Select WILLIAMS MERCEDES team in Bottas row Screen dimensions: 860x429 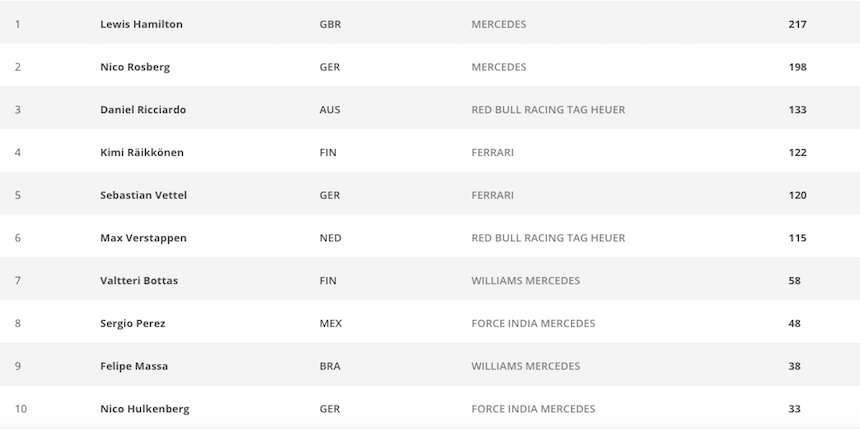(525, 281)
